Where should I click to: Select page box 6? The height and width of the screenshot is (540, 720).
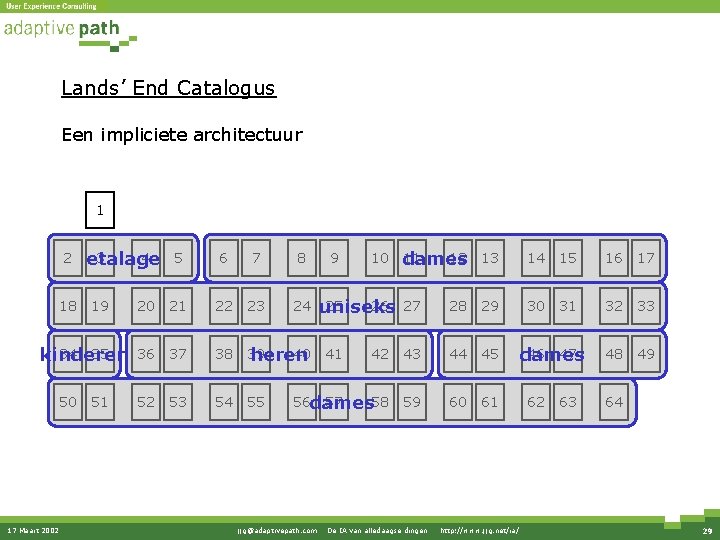[224, 258]
